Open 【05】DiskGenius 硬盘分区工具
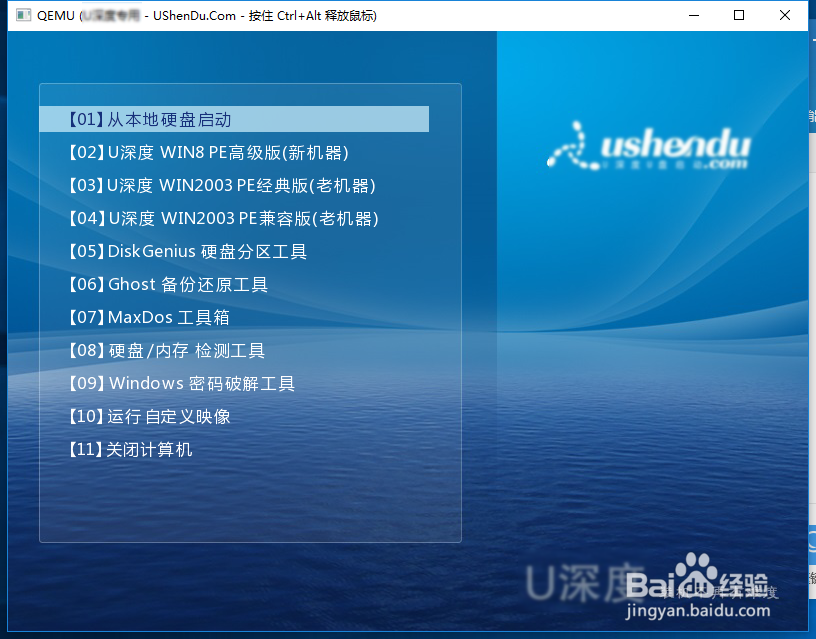The width and height of the screenshot is (816, 639). point(188,251)
